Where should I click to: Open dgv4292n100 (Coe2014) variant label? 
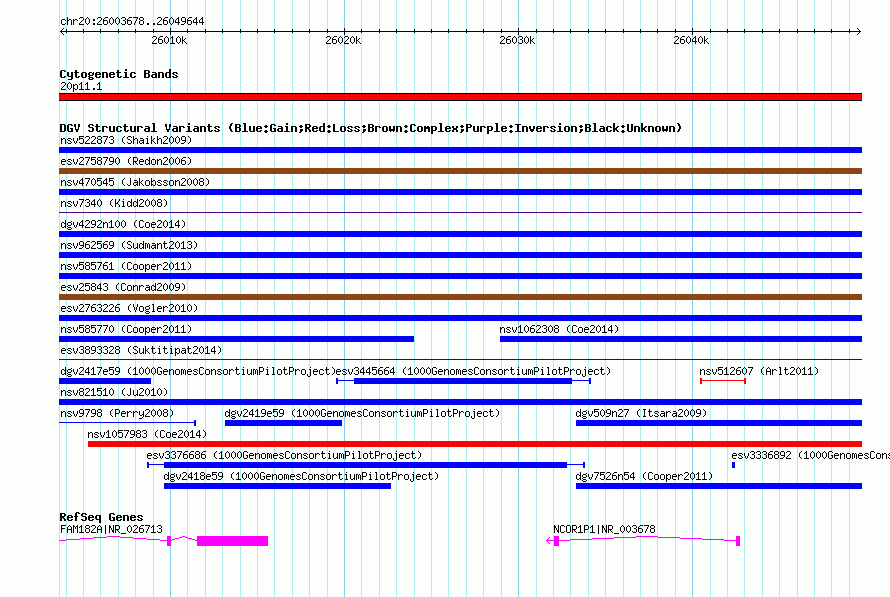coord(123,224)
